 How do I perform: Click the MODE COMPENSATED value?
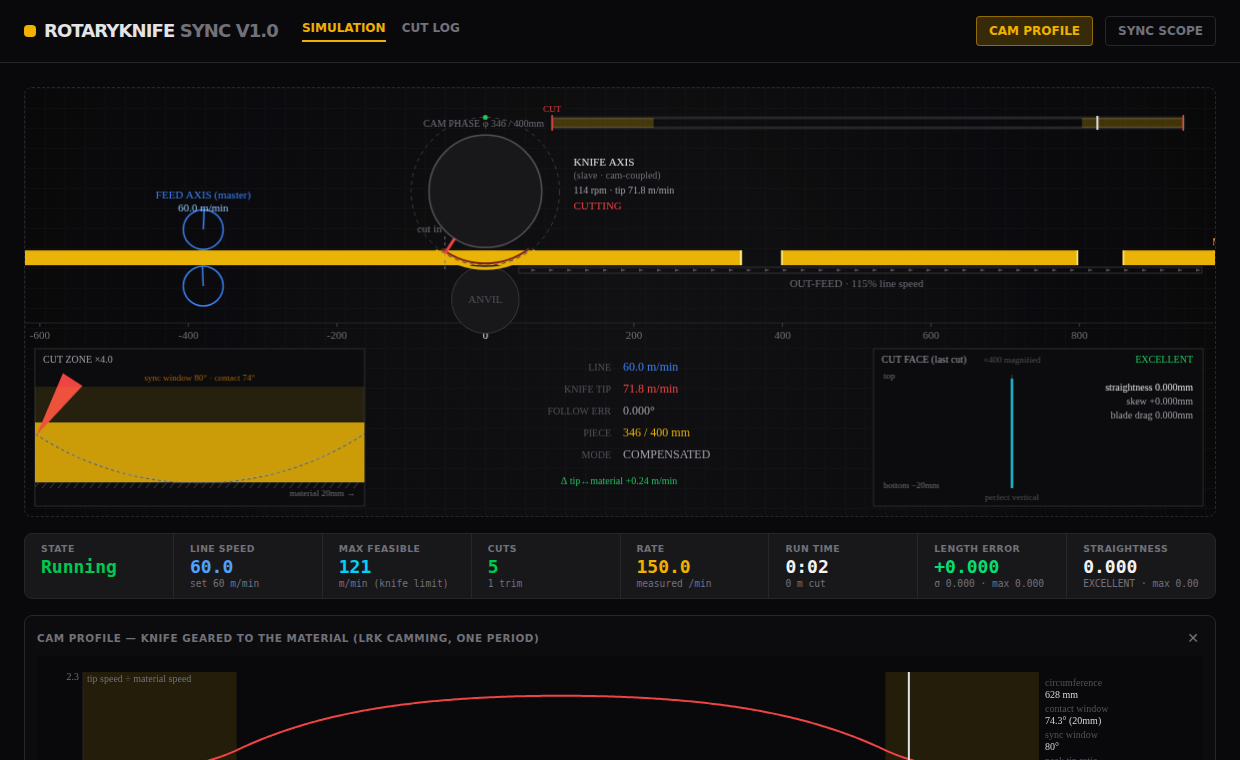666,455
